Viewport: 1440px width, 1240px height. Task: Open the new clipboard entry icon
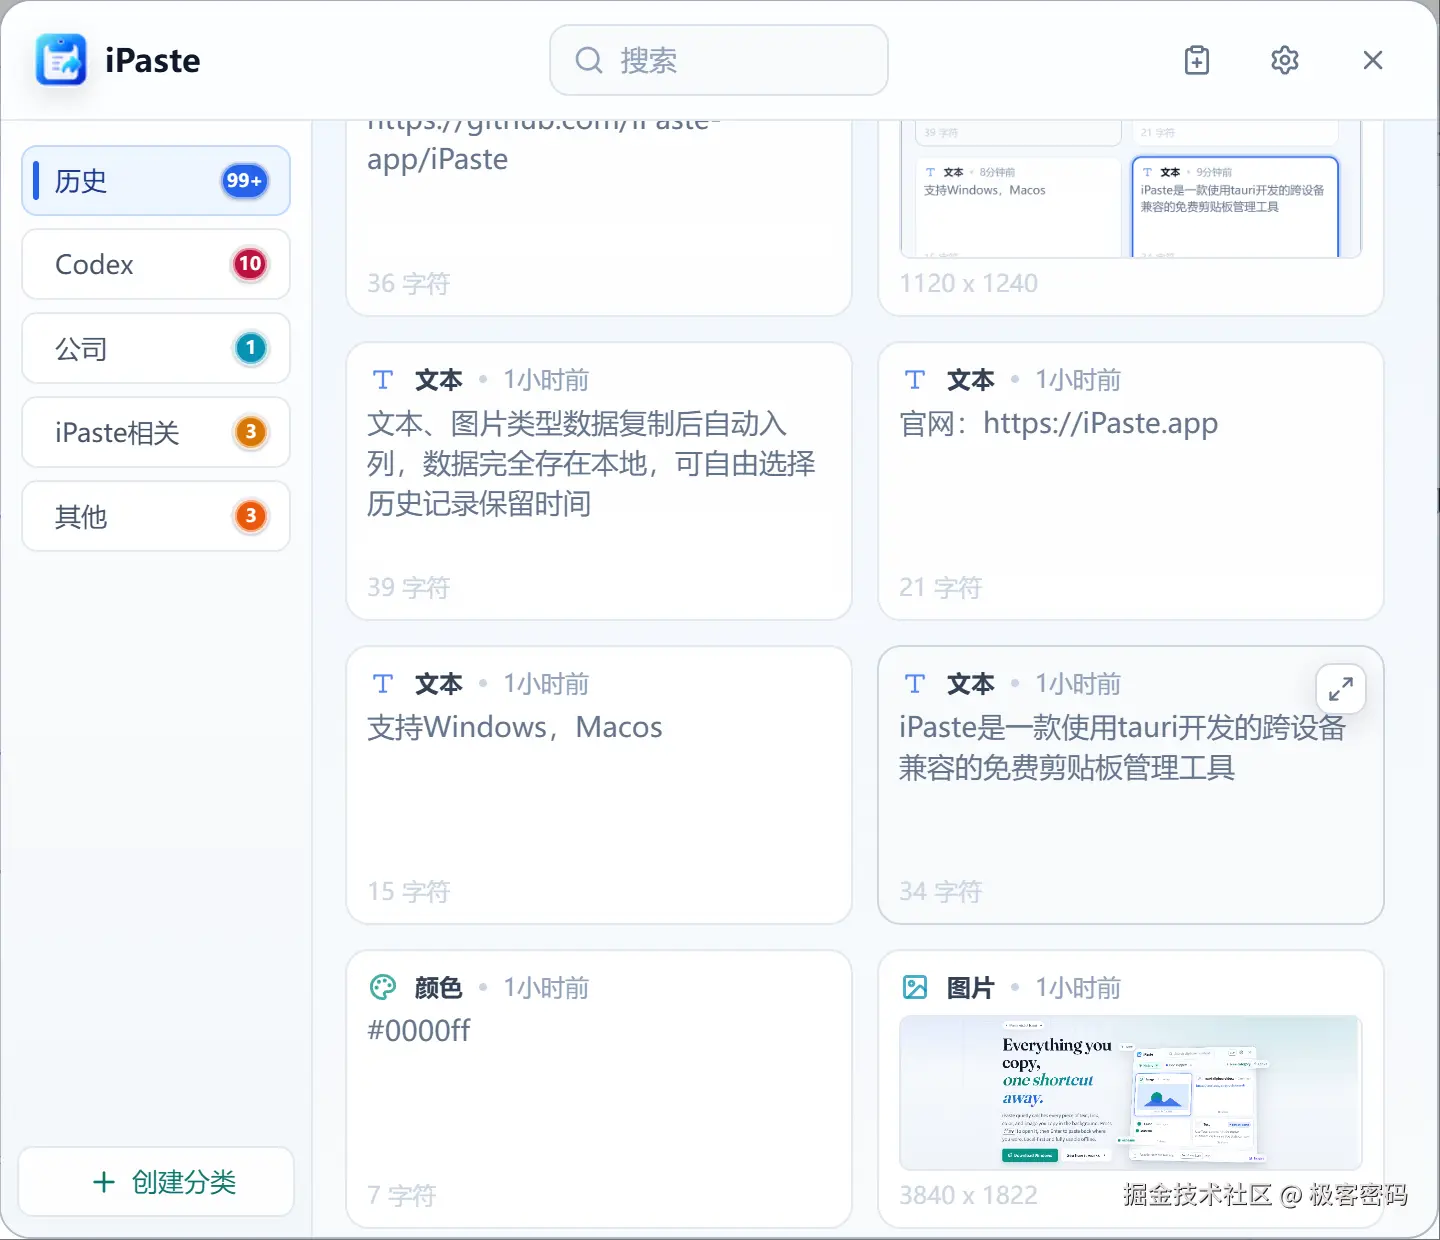1197,60
